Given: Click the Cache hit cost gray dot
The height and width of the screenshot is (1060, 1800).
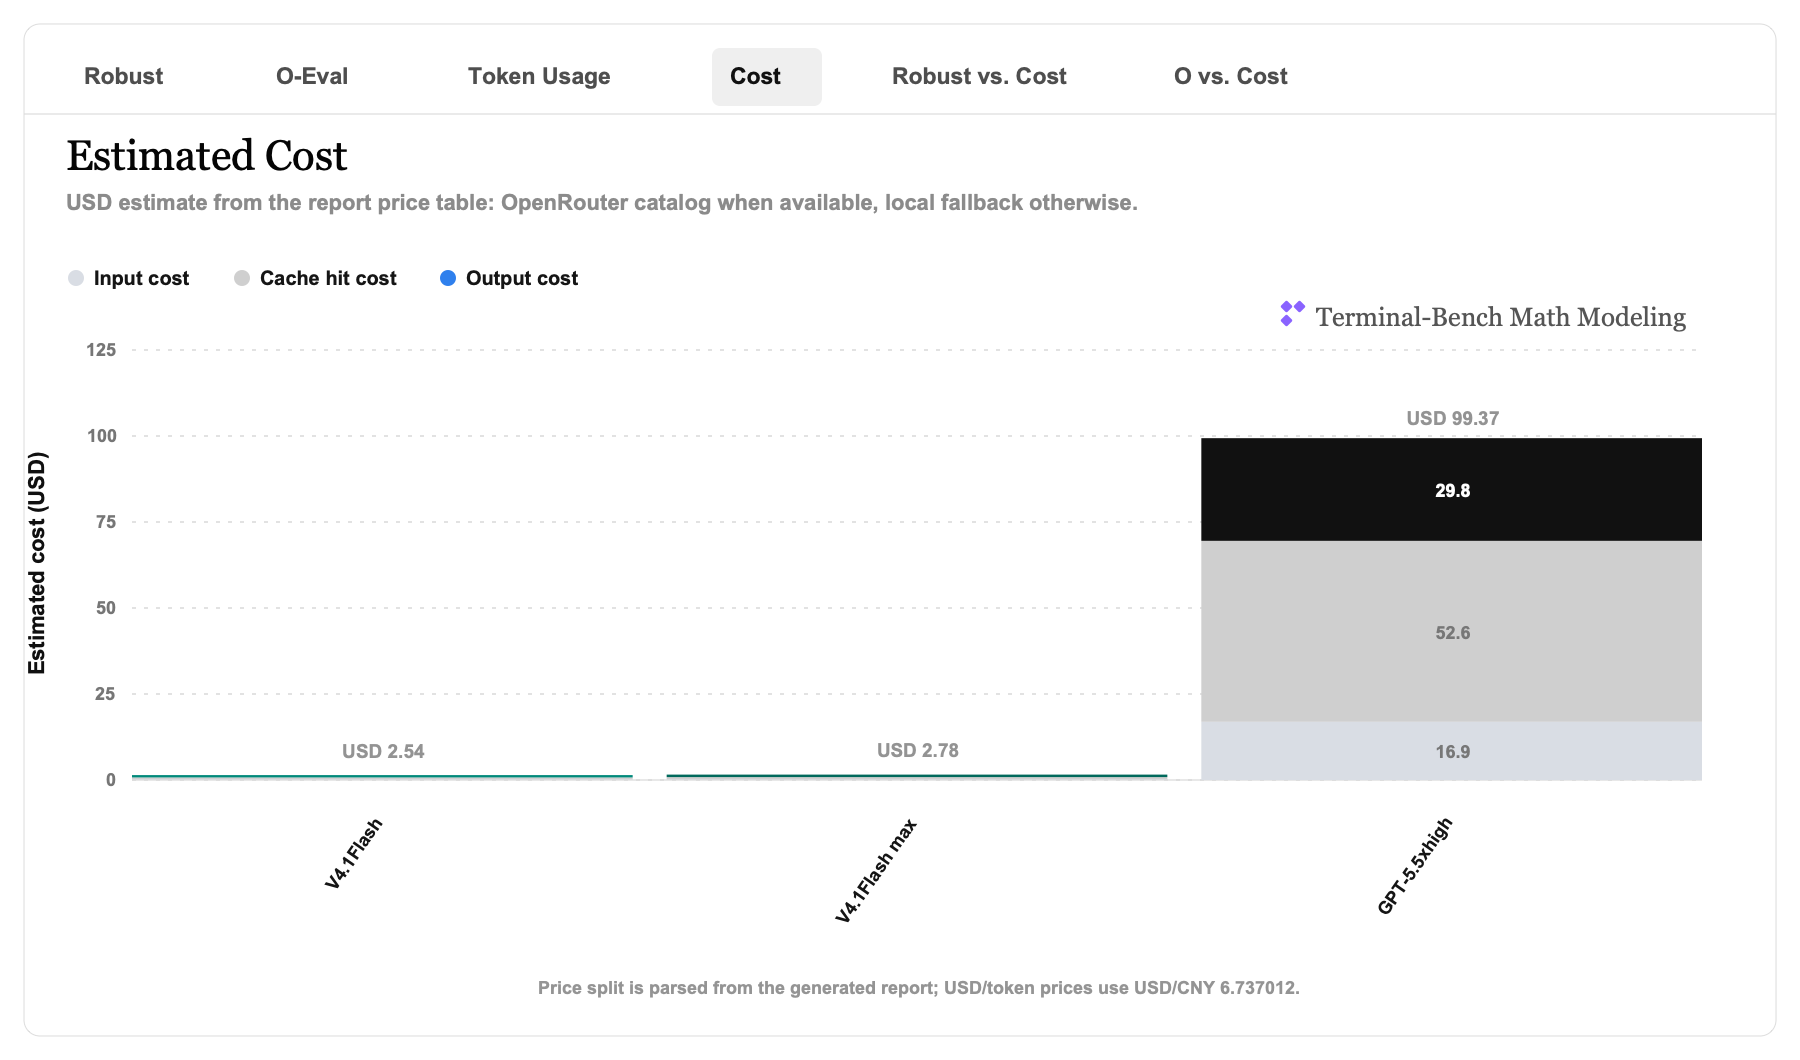Looking at the screenshot, I should tap(242, 278).
